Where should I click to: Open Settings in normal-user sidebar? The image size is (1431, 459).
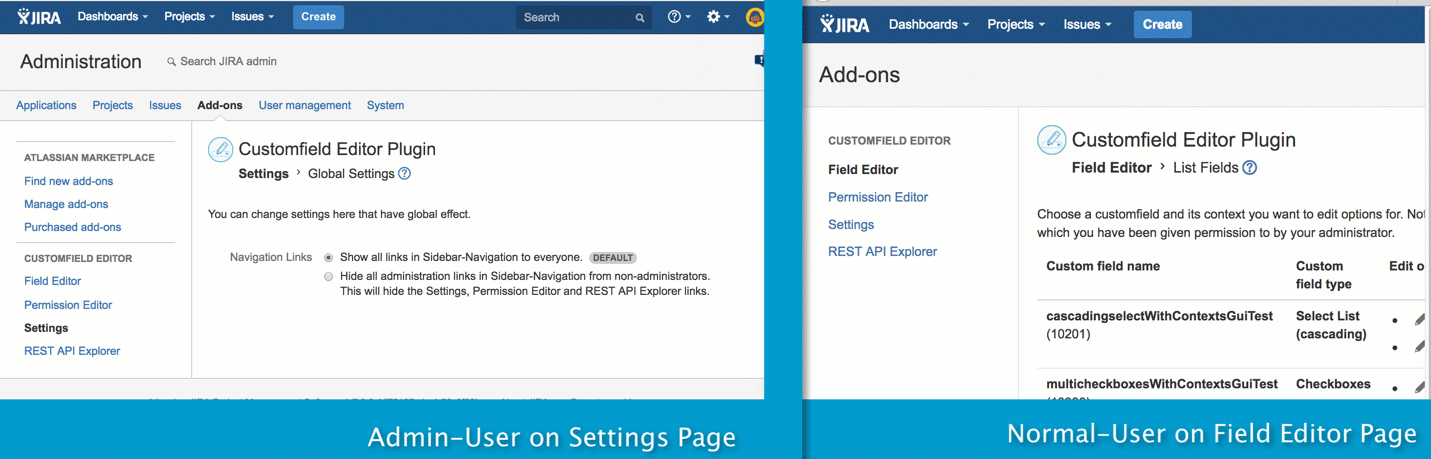click(x=851, y=225)
